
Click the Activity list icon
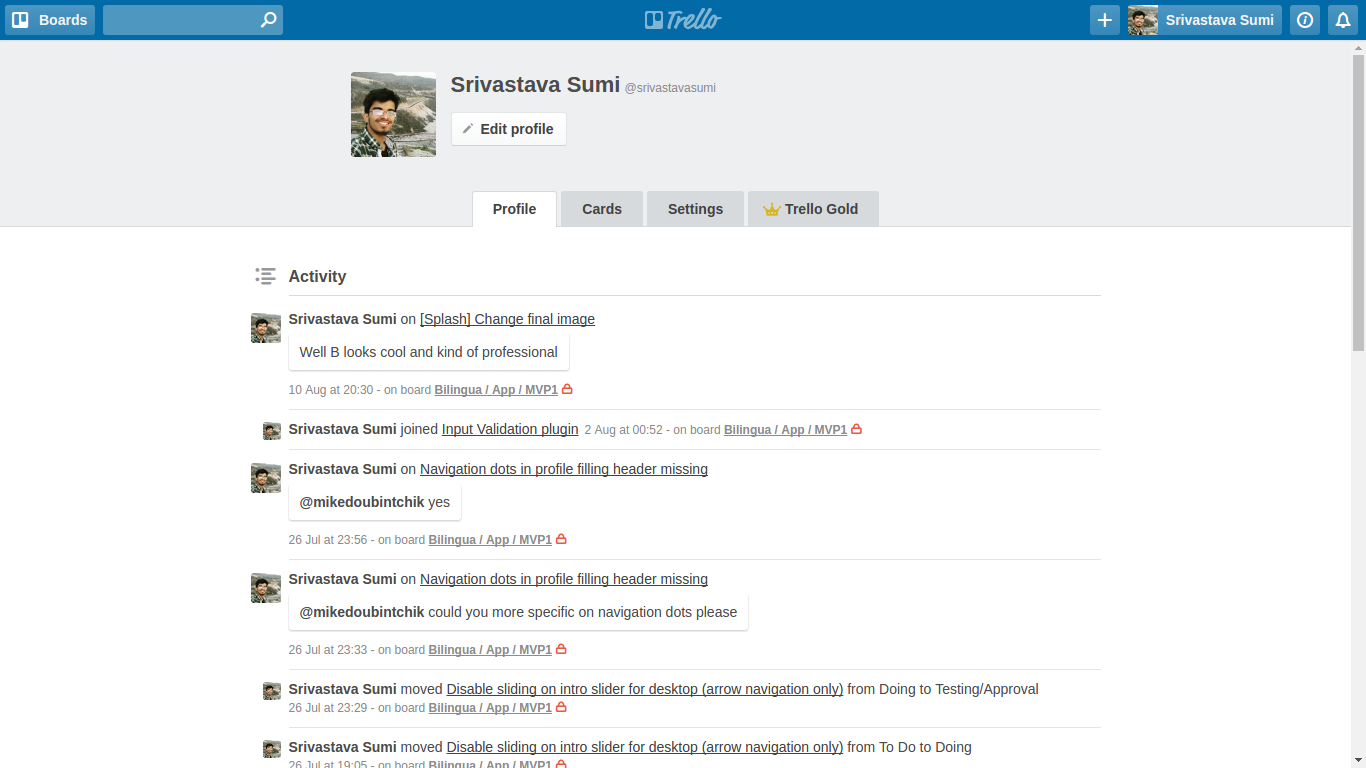(x=265, y=276)
